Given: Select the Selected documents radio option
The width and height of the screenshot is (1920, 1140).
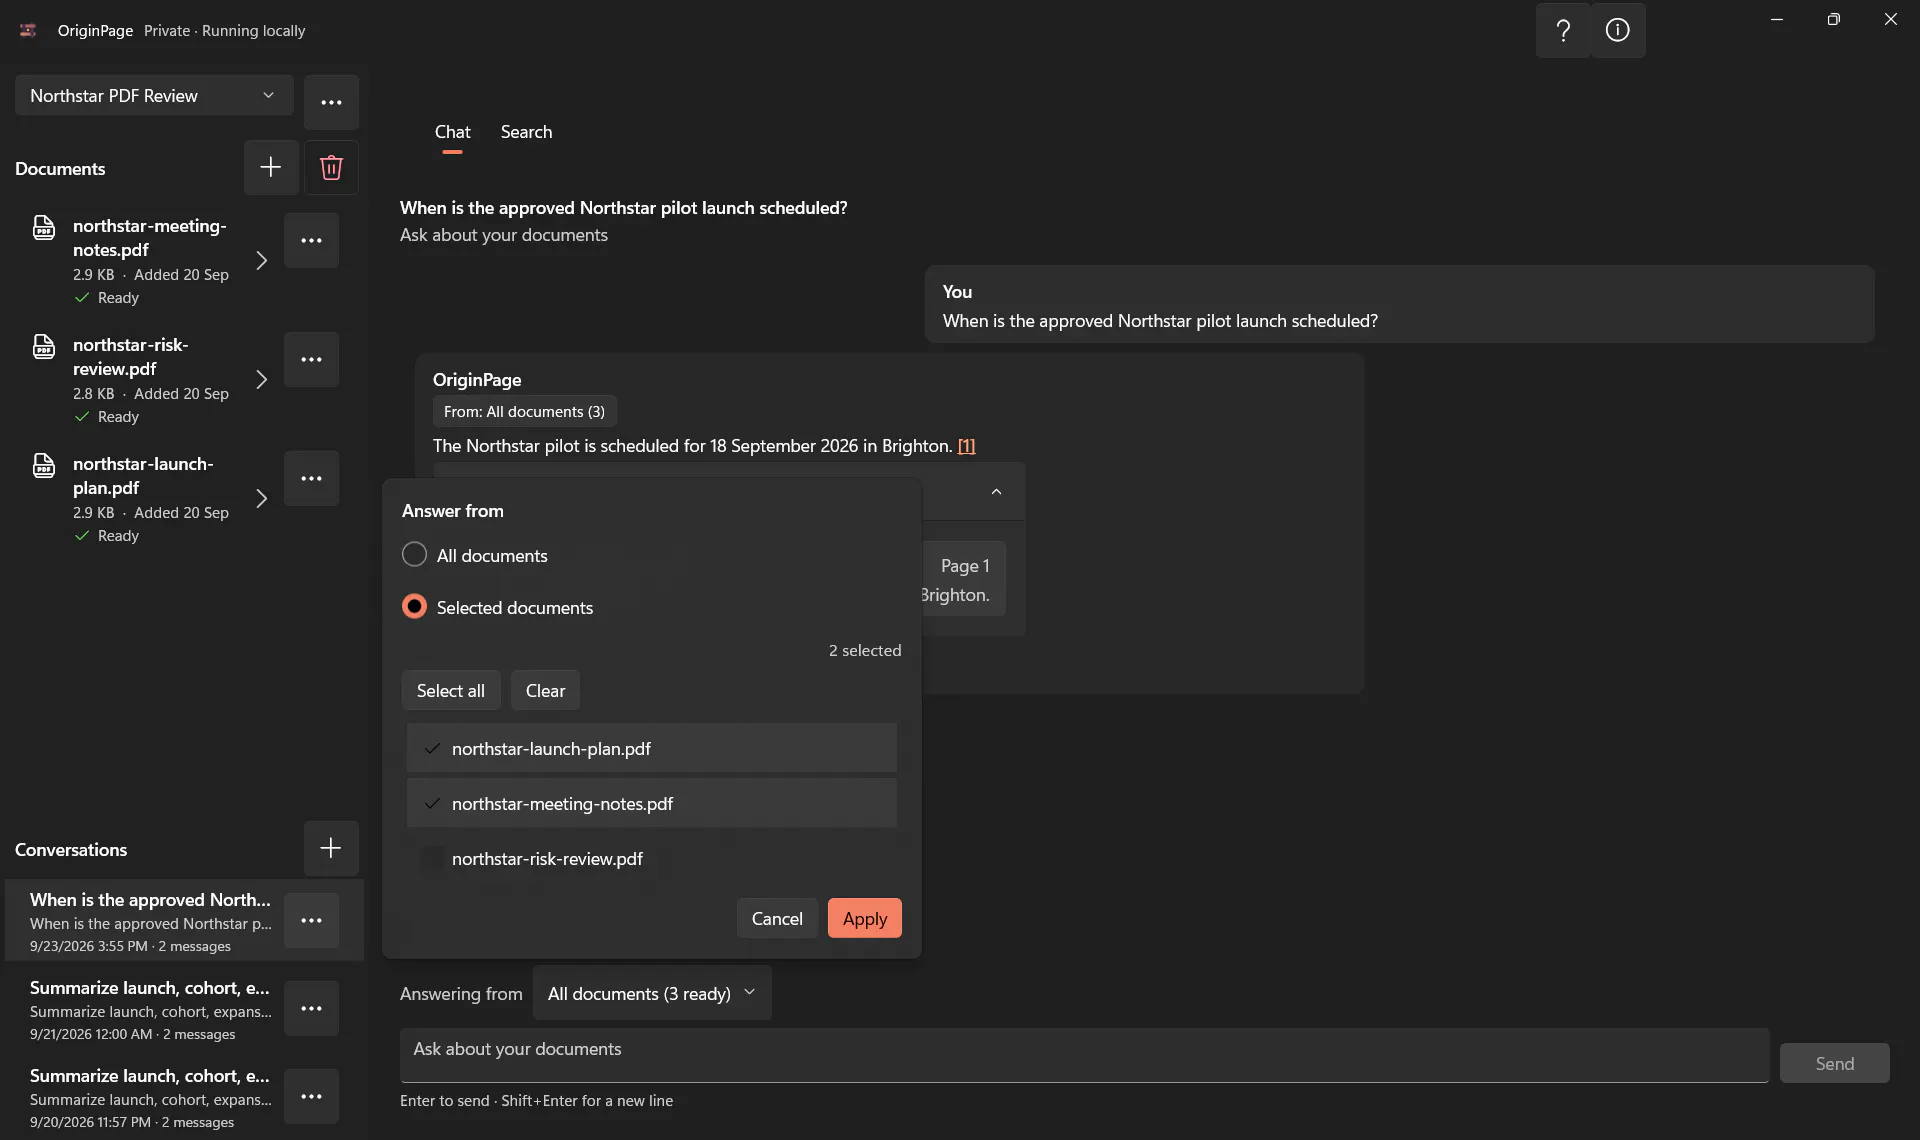Looking at the screenshot, I should [414, 606].
